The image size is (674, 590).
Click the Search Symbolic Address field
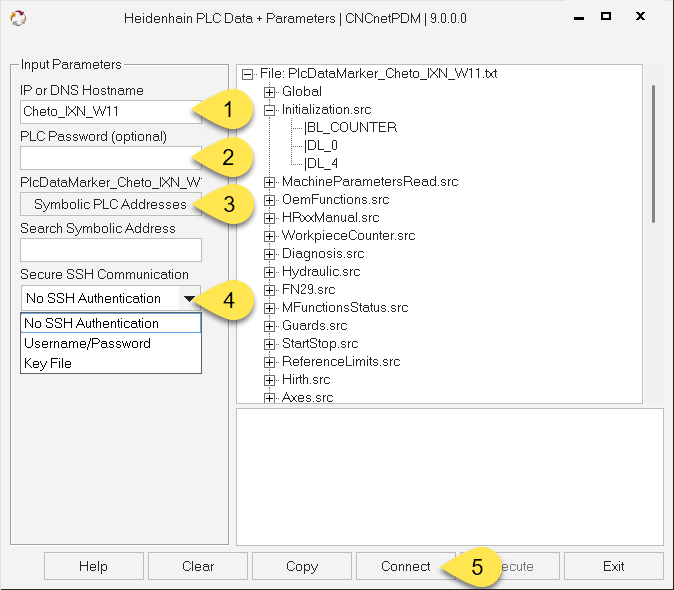click(110, 250)
